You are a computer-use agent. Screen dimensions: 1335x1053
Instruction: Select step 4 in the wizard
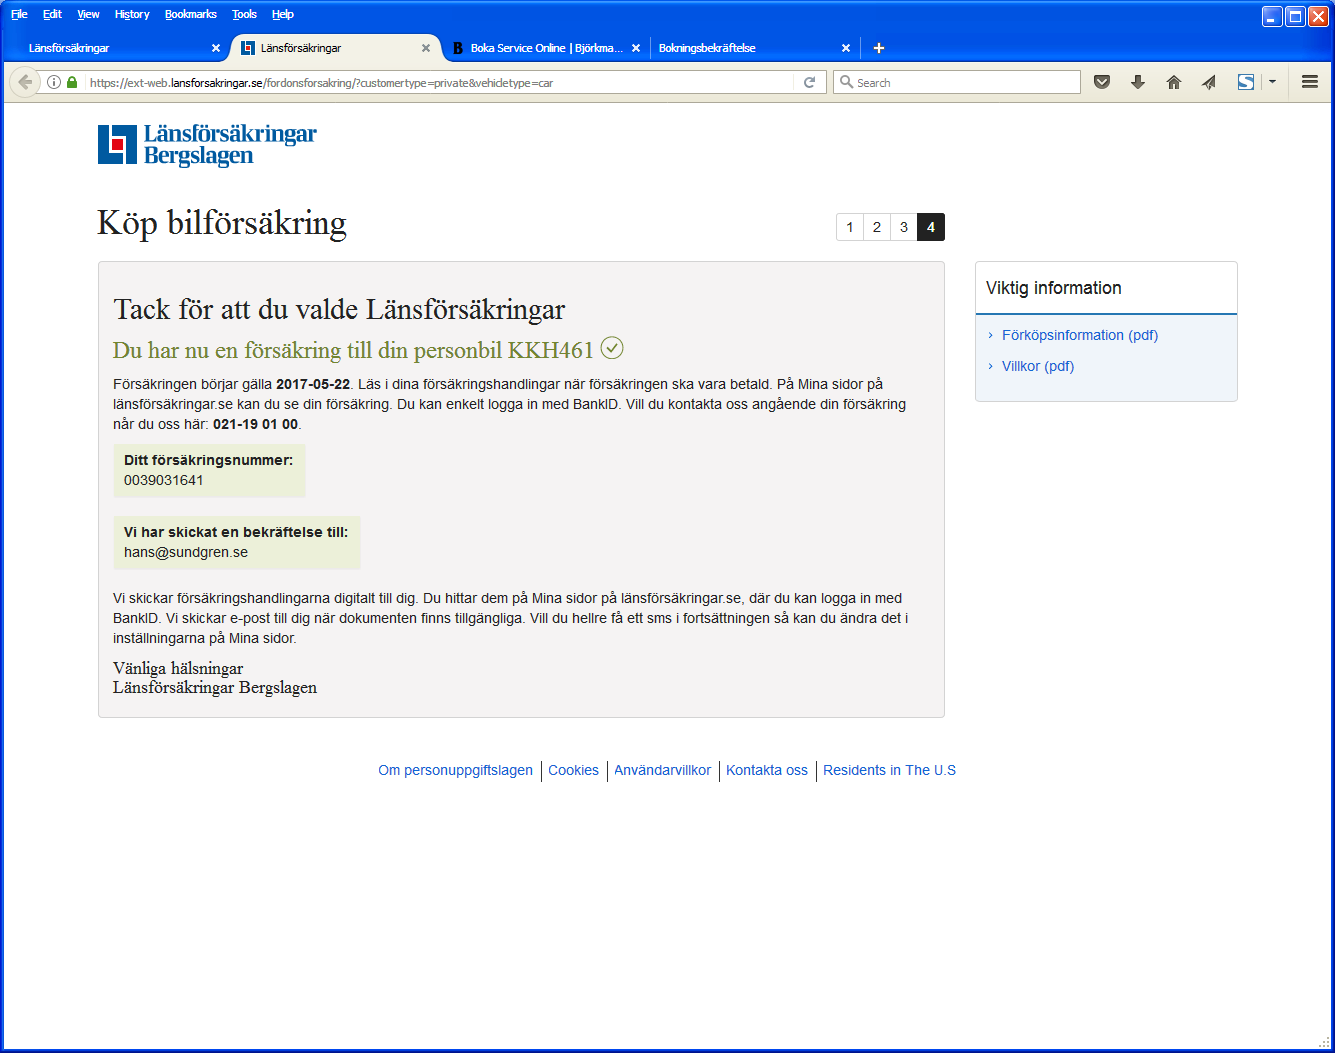click(931, 227)
